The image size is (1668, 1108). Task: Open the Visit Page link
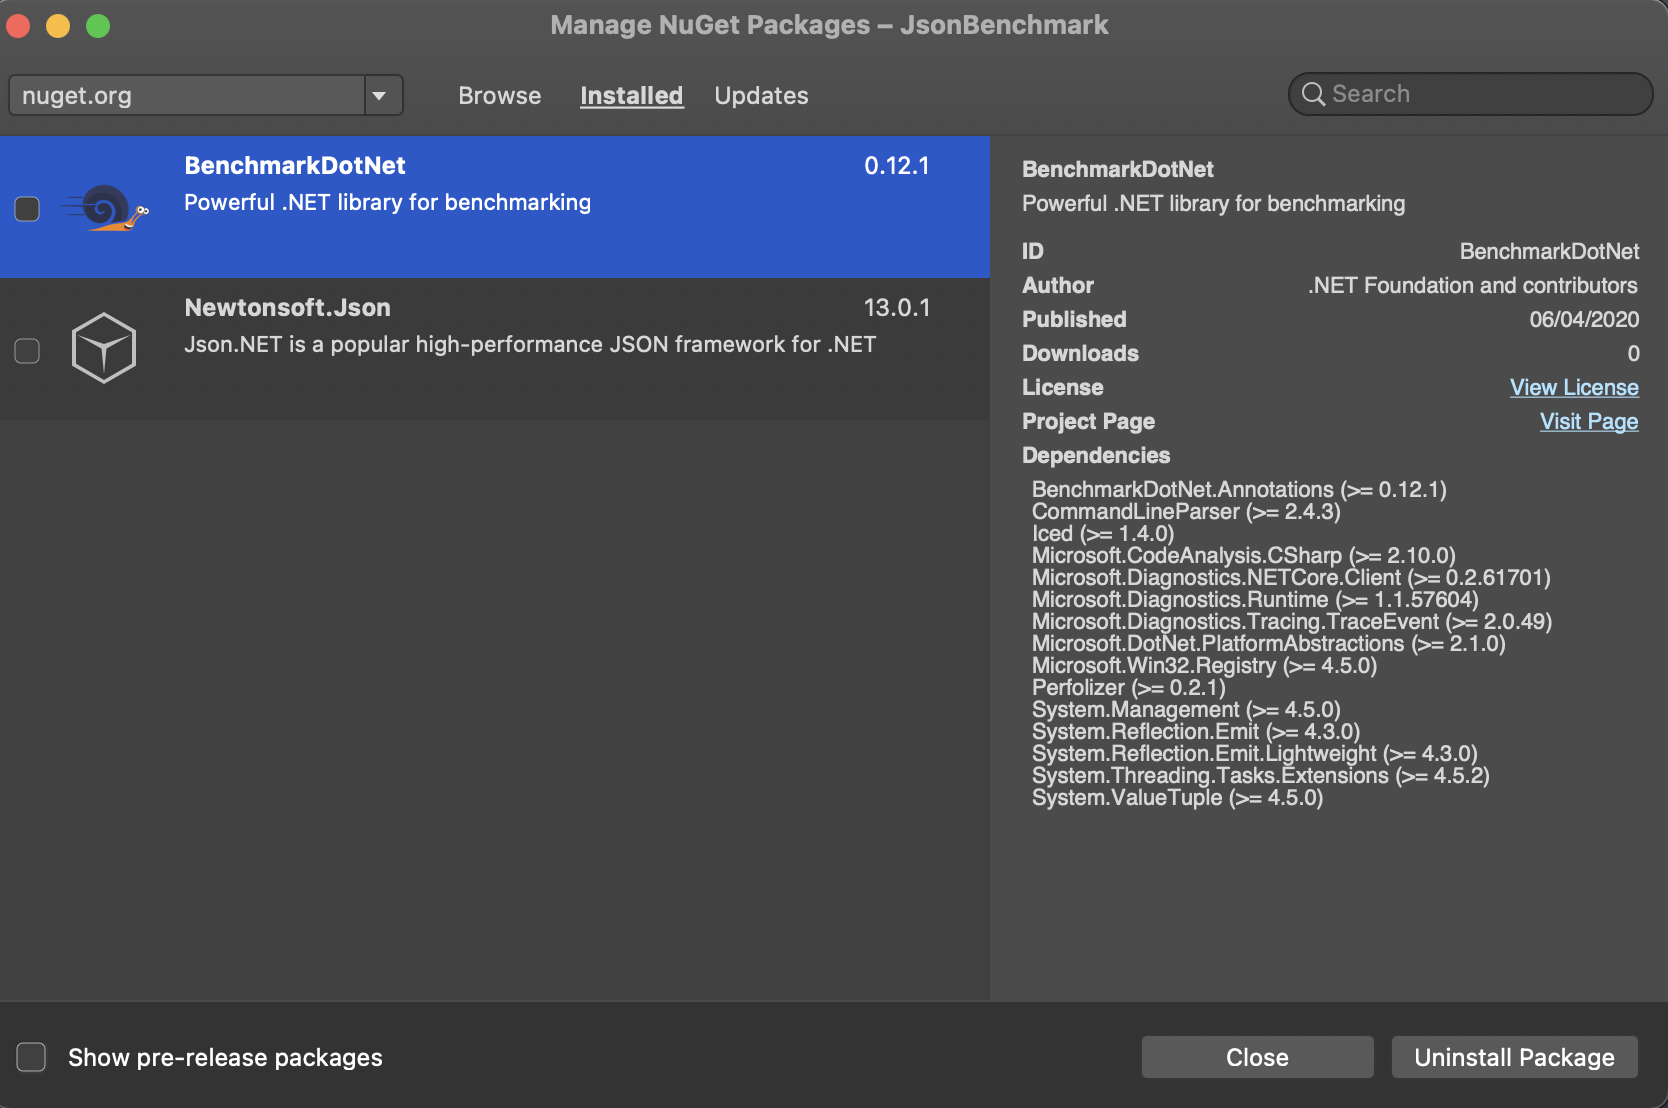pos(1588,421)
